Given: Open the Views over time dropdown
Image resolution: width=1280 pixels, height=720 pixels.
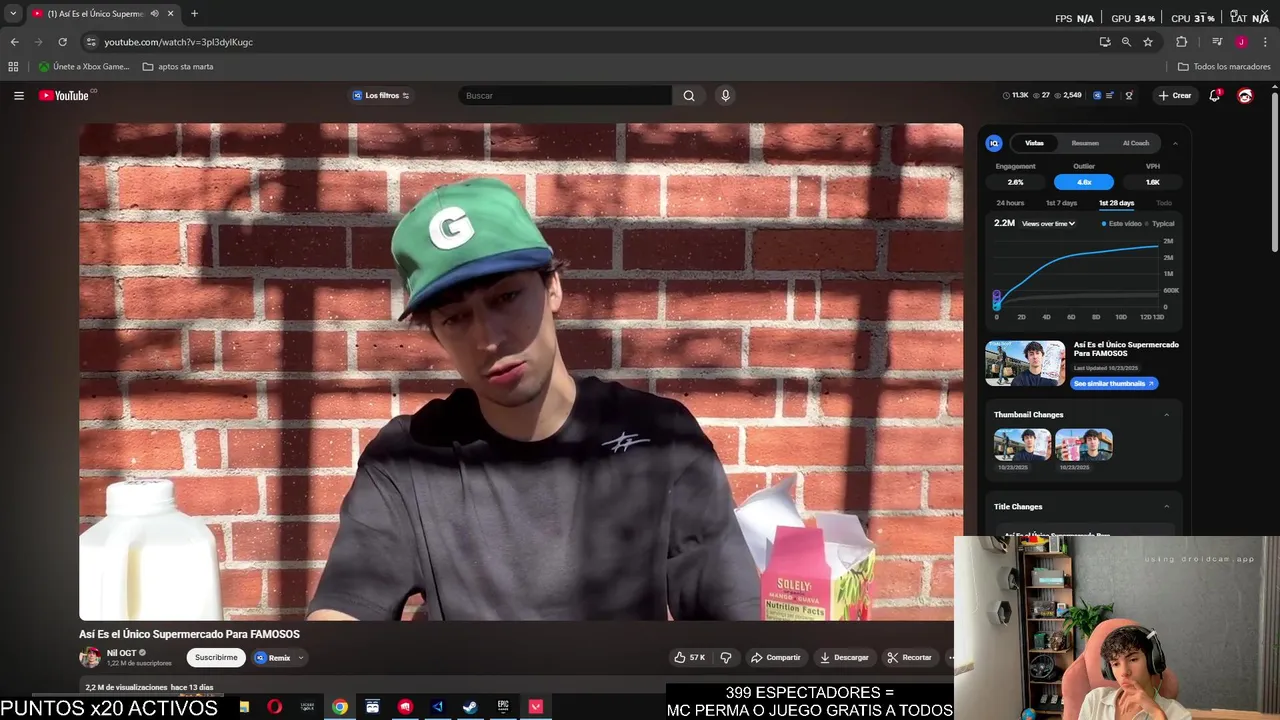Looking at the screenshot, I should 1048,224.
